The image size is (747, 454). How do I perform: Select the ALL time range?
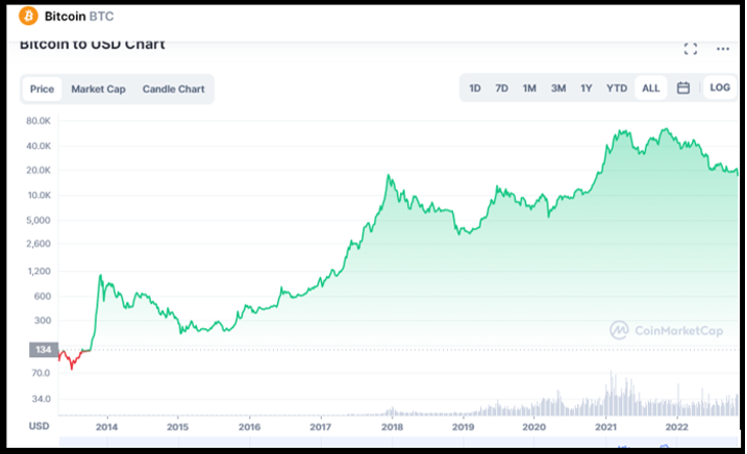click(651, 88)
